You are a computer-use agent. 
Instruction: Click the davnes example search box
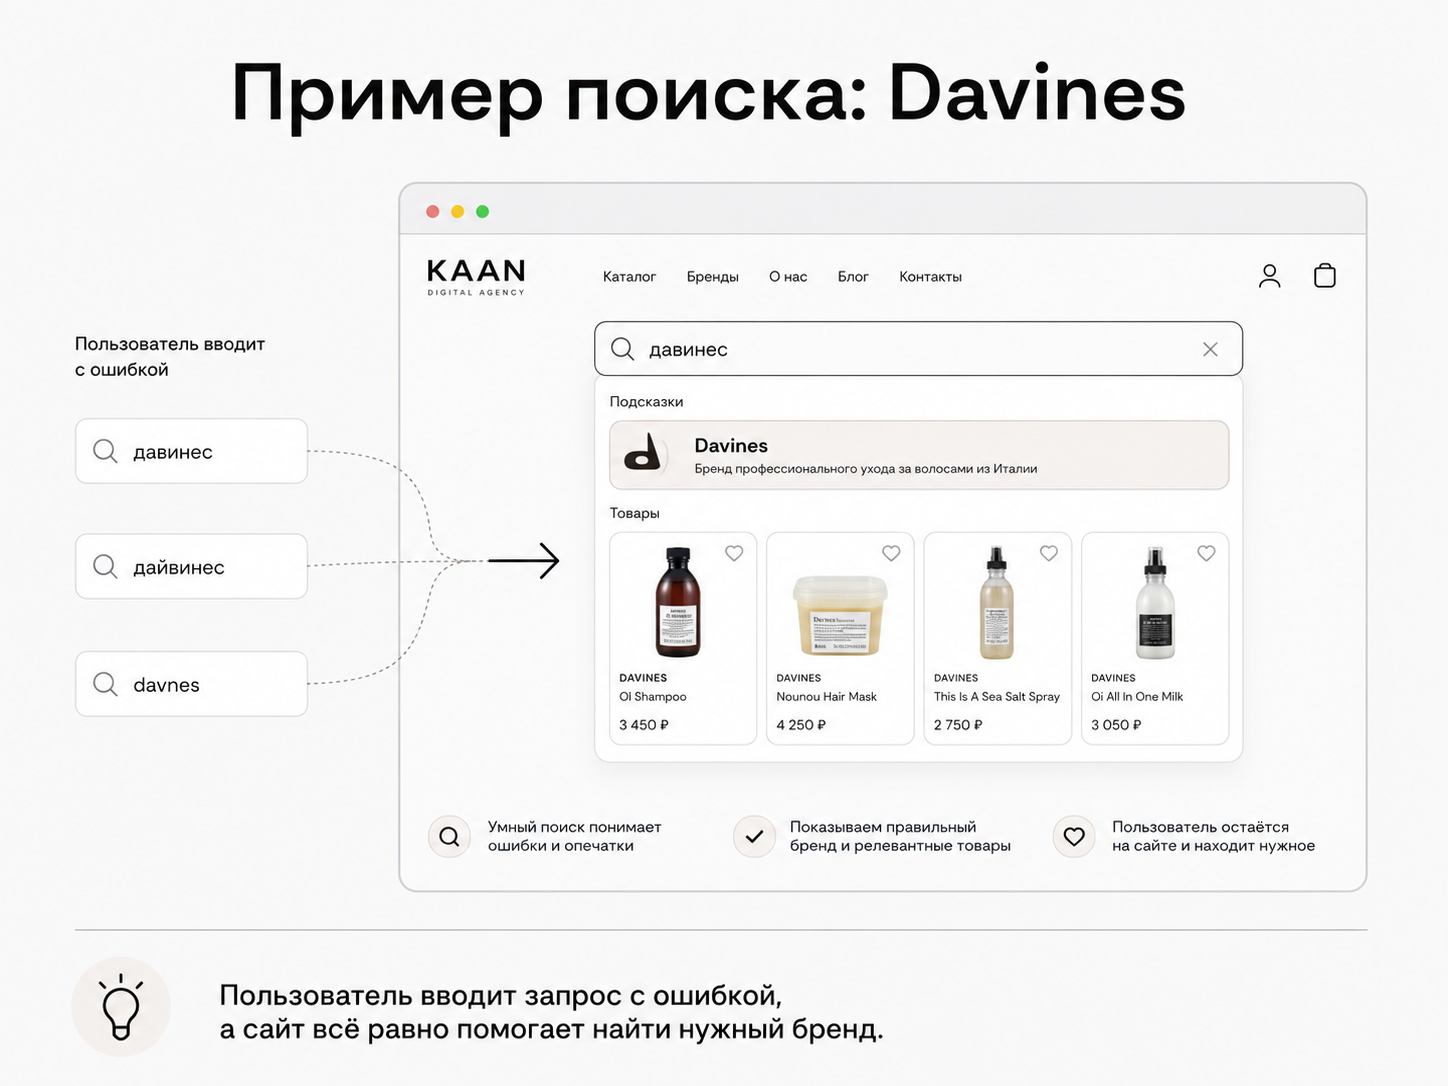191,684
